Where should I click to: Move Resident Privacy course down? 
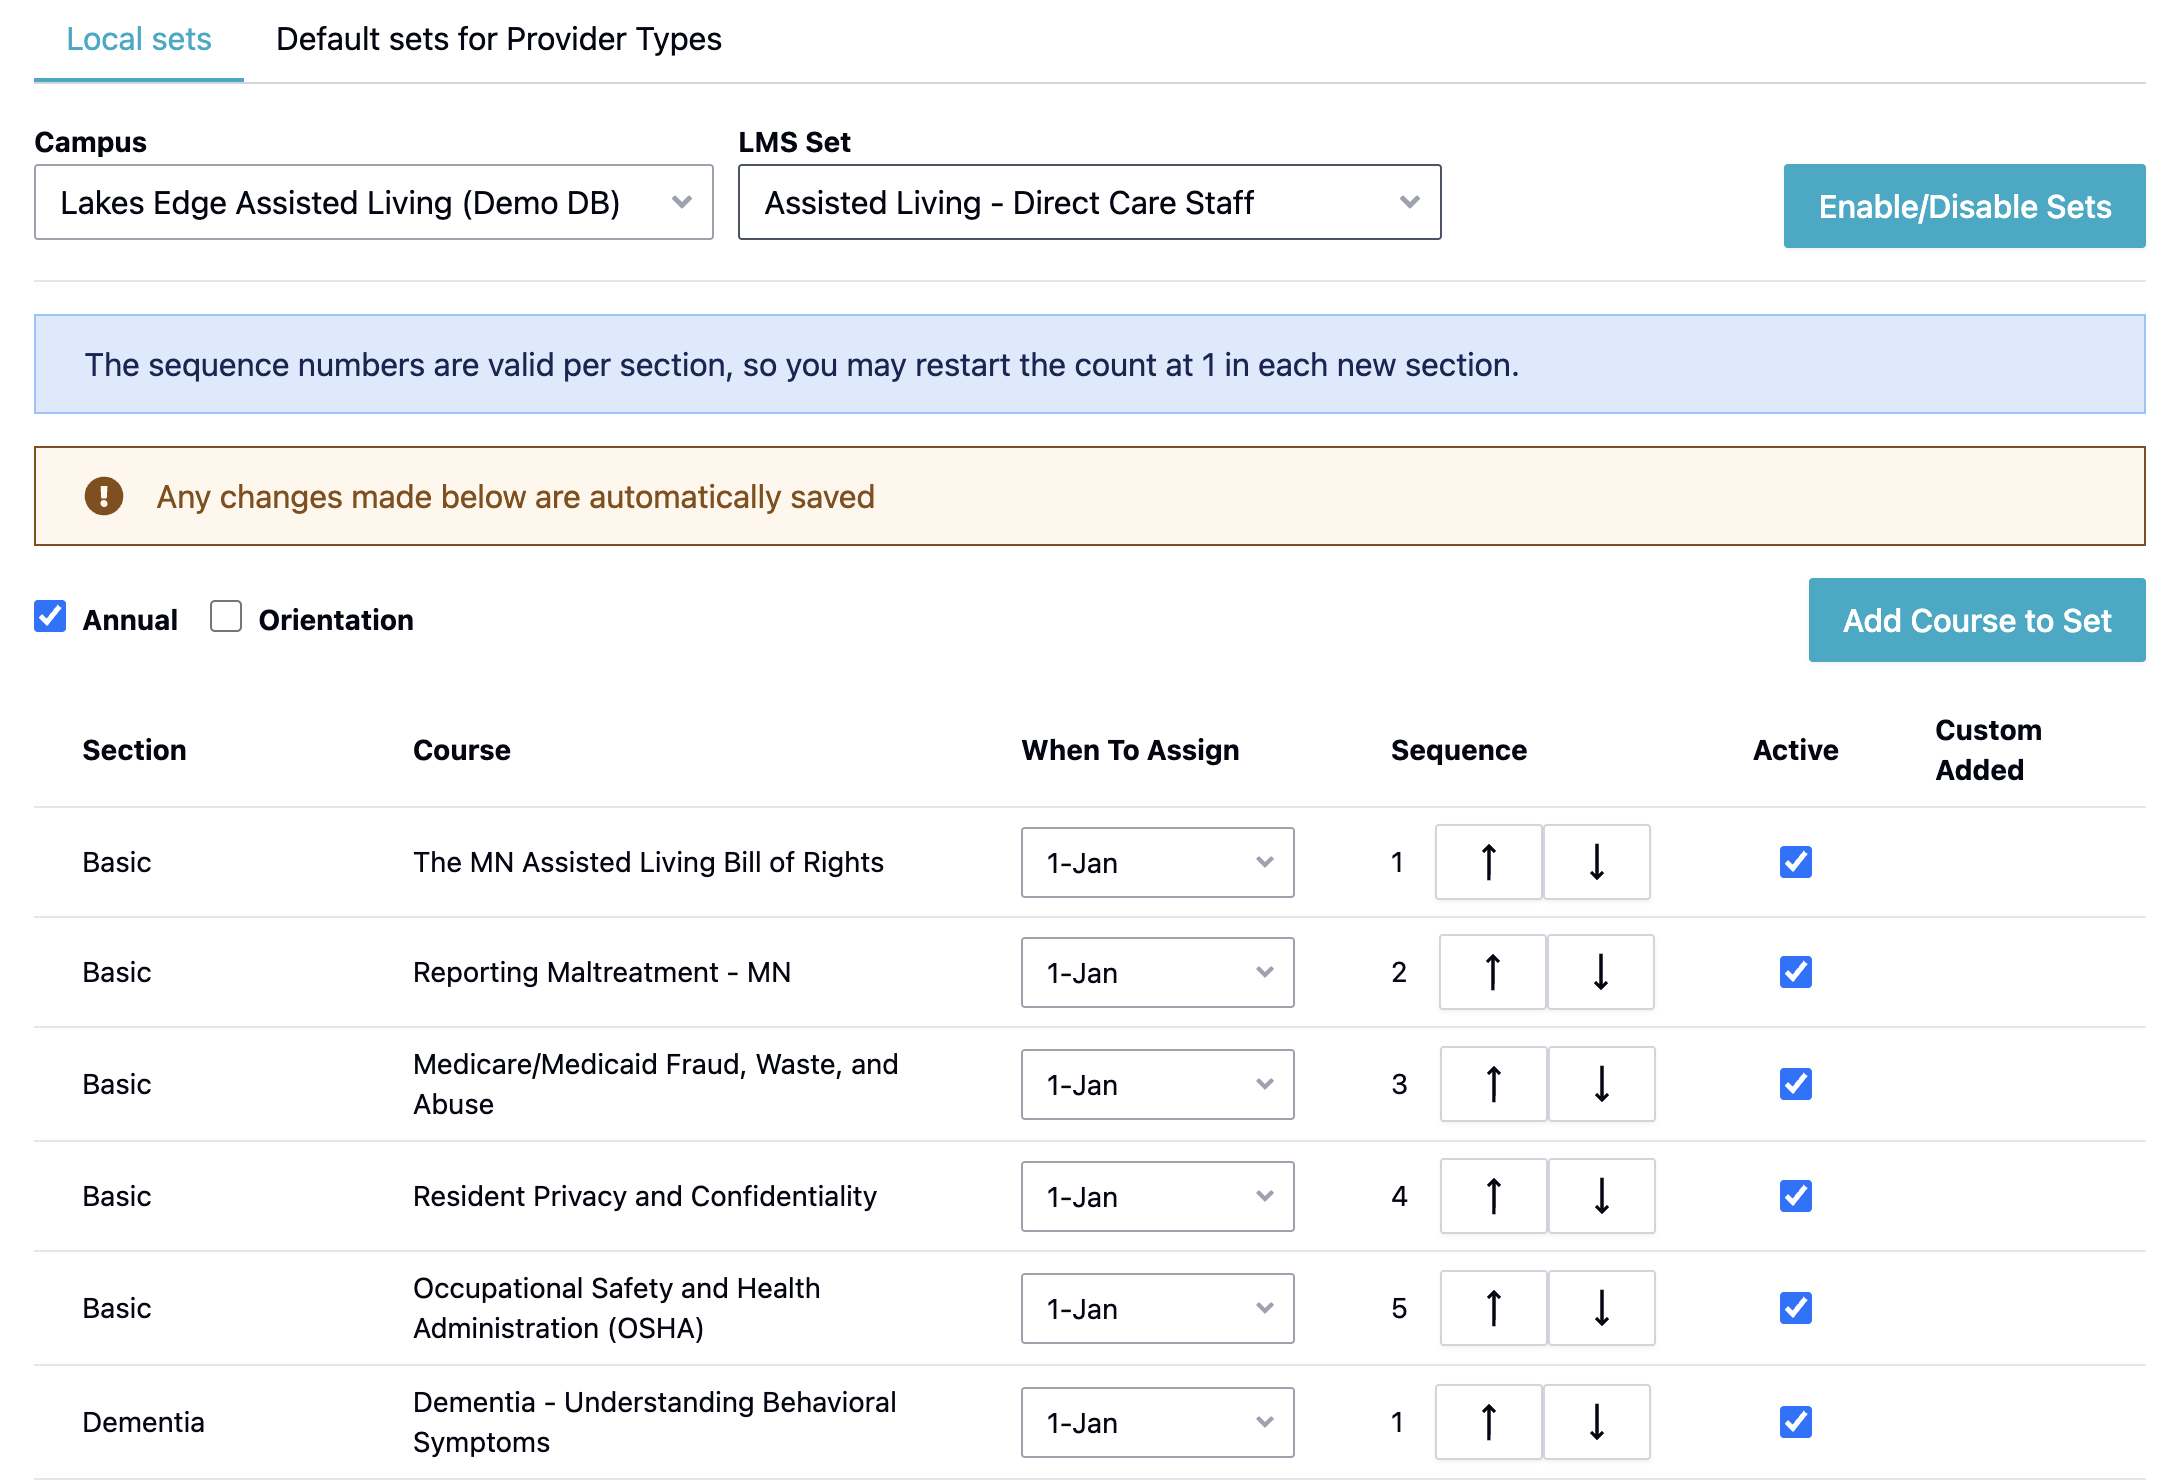tap(1601, 1196)
